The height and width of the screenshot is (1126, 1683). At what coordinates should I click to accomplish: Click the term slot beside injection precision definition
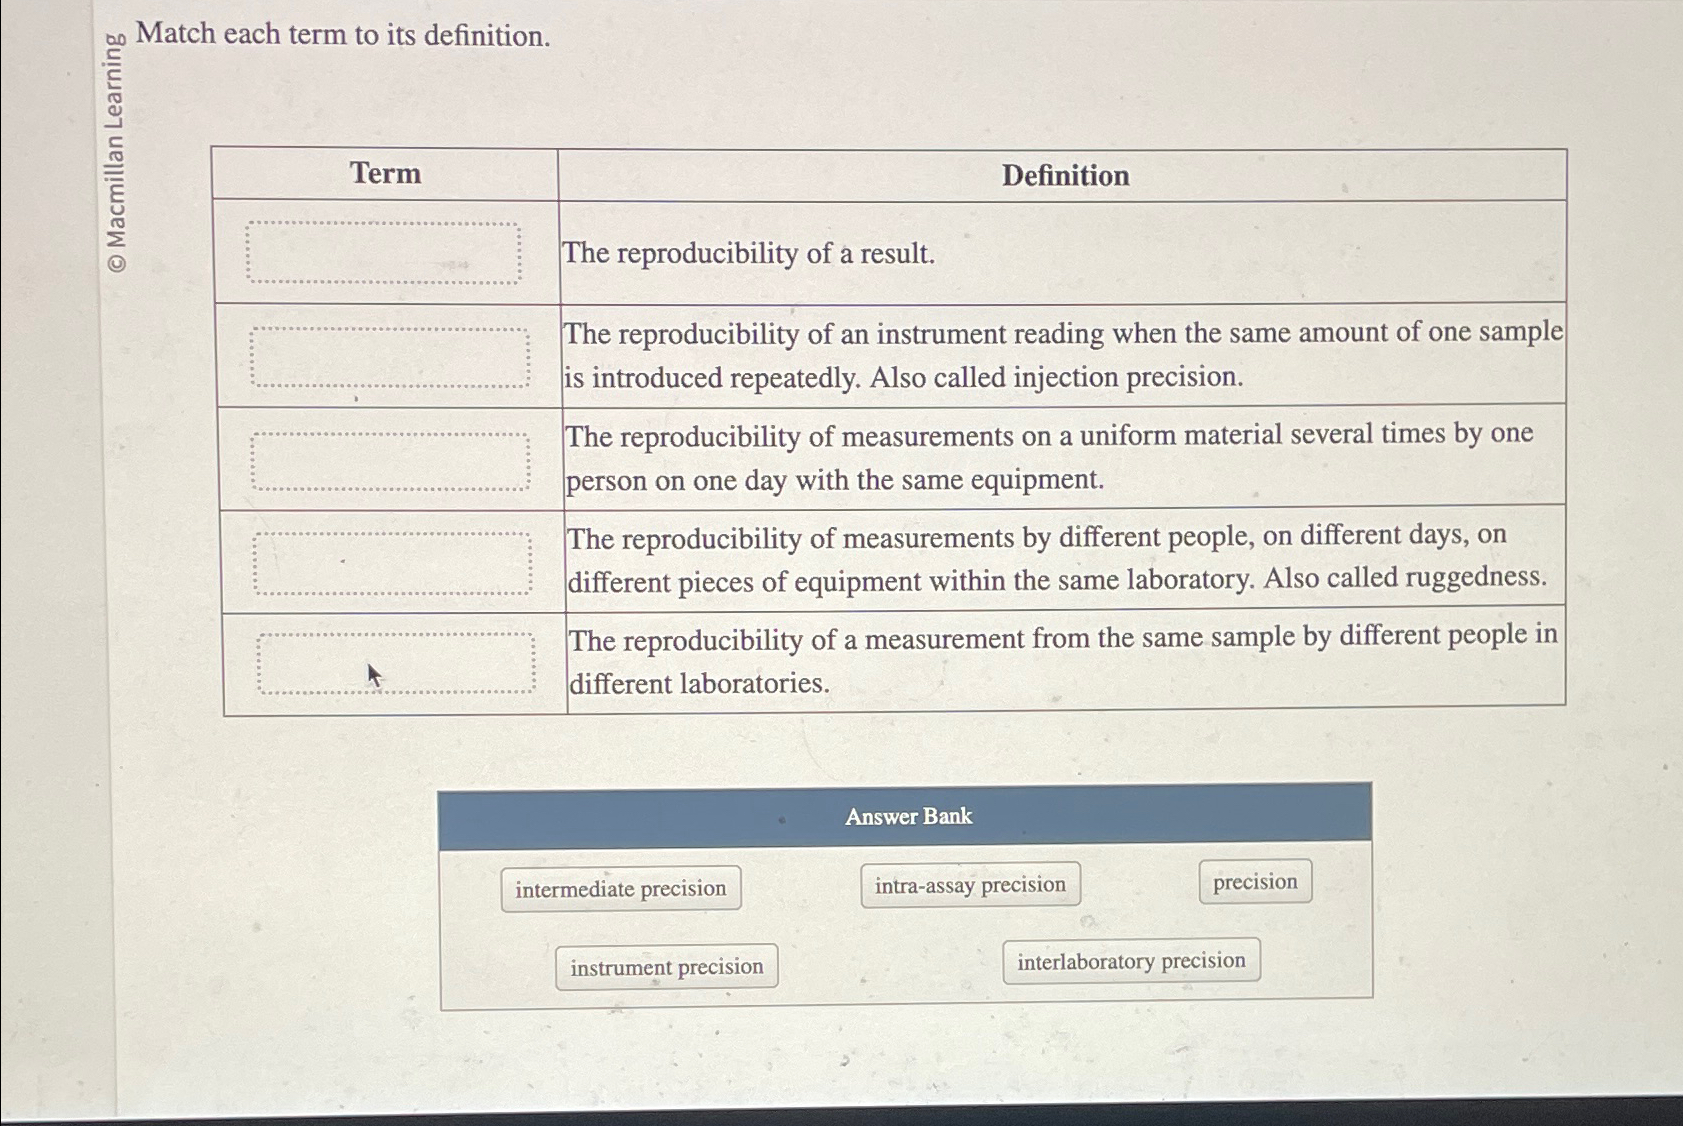[x=390, y=356]
